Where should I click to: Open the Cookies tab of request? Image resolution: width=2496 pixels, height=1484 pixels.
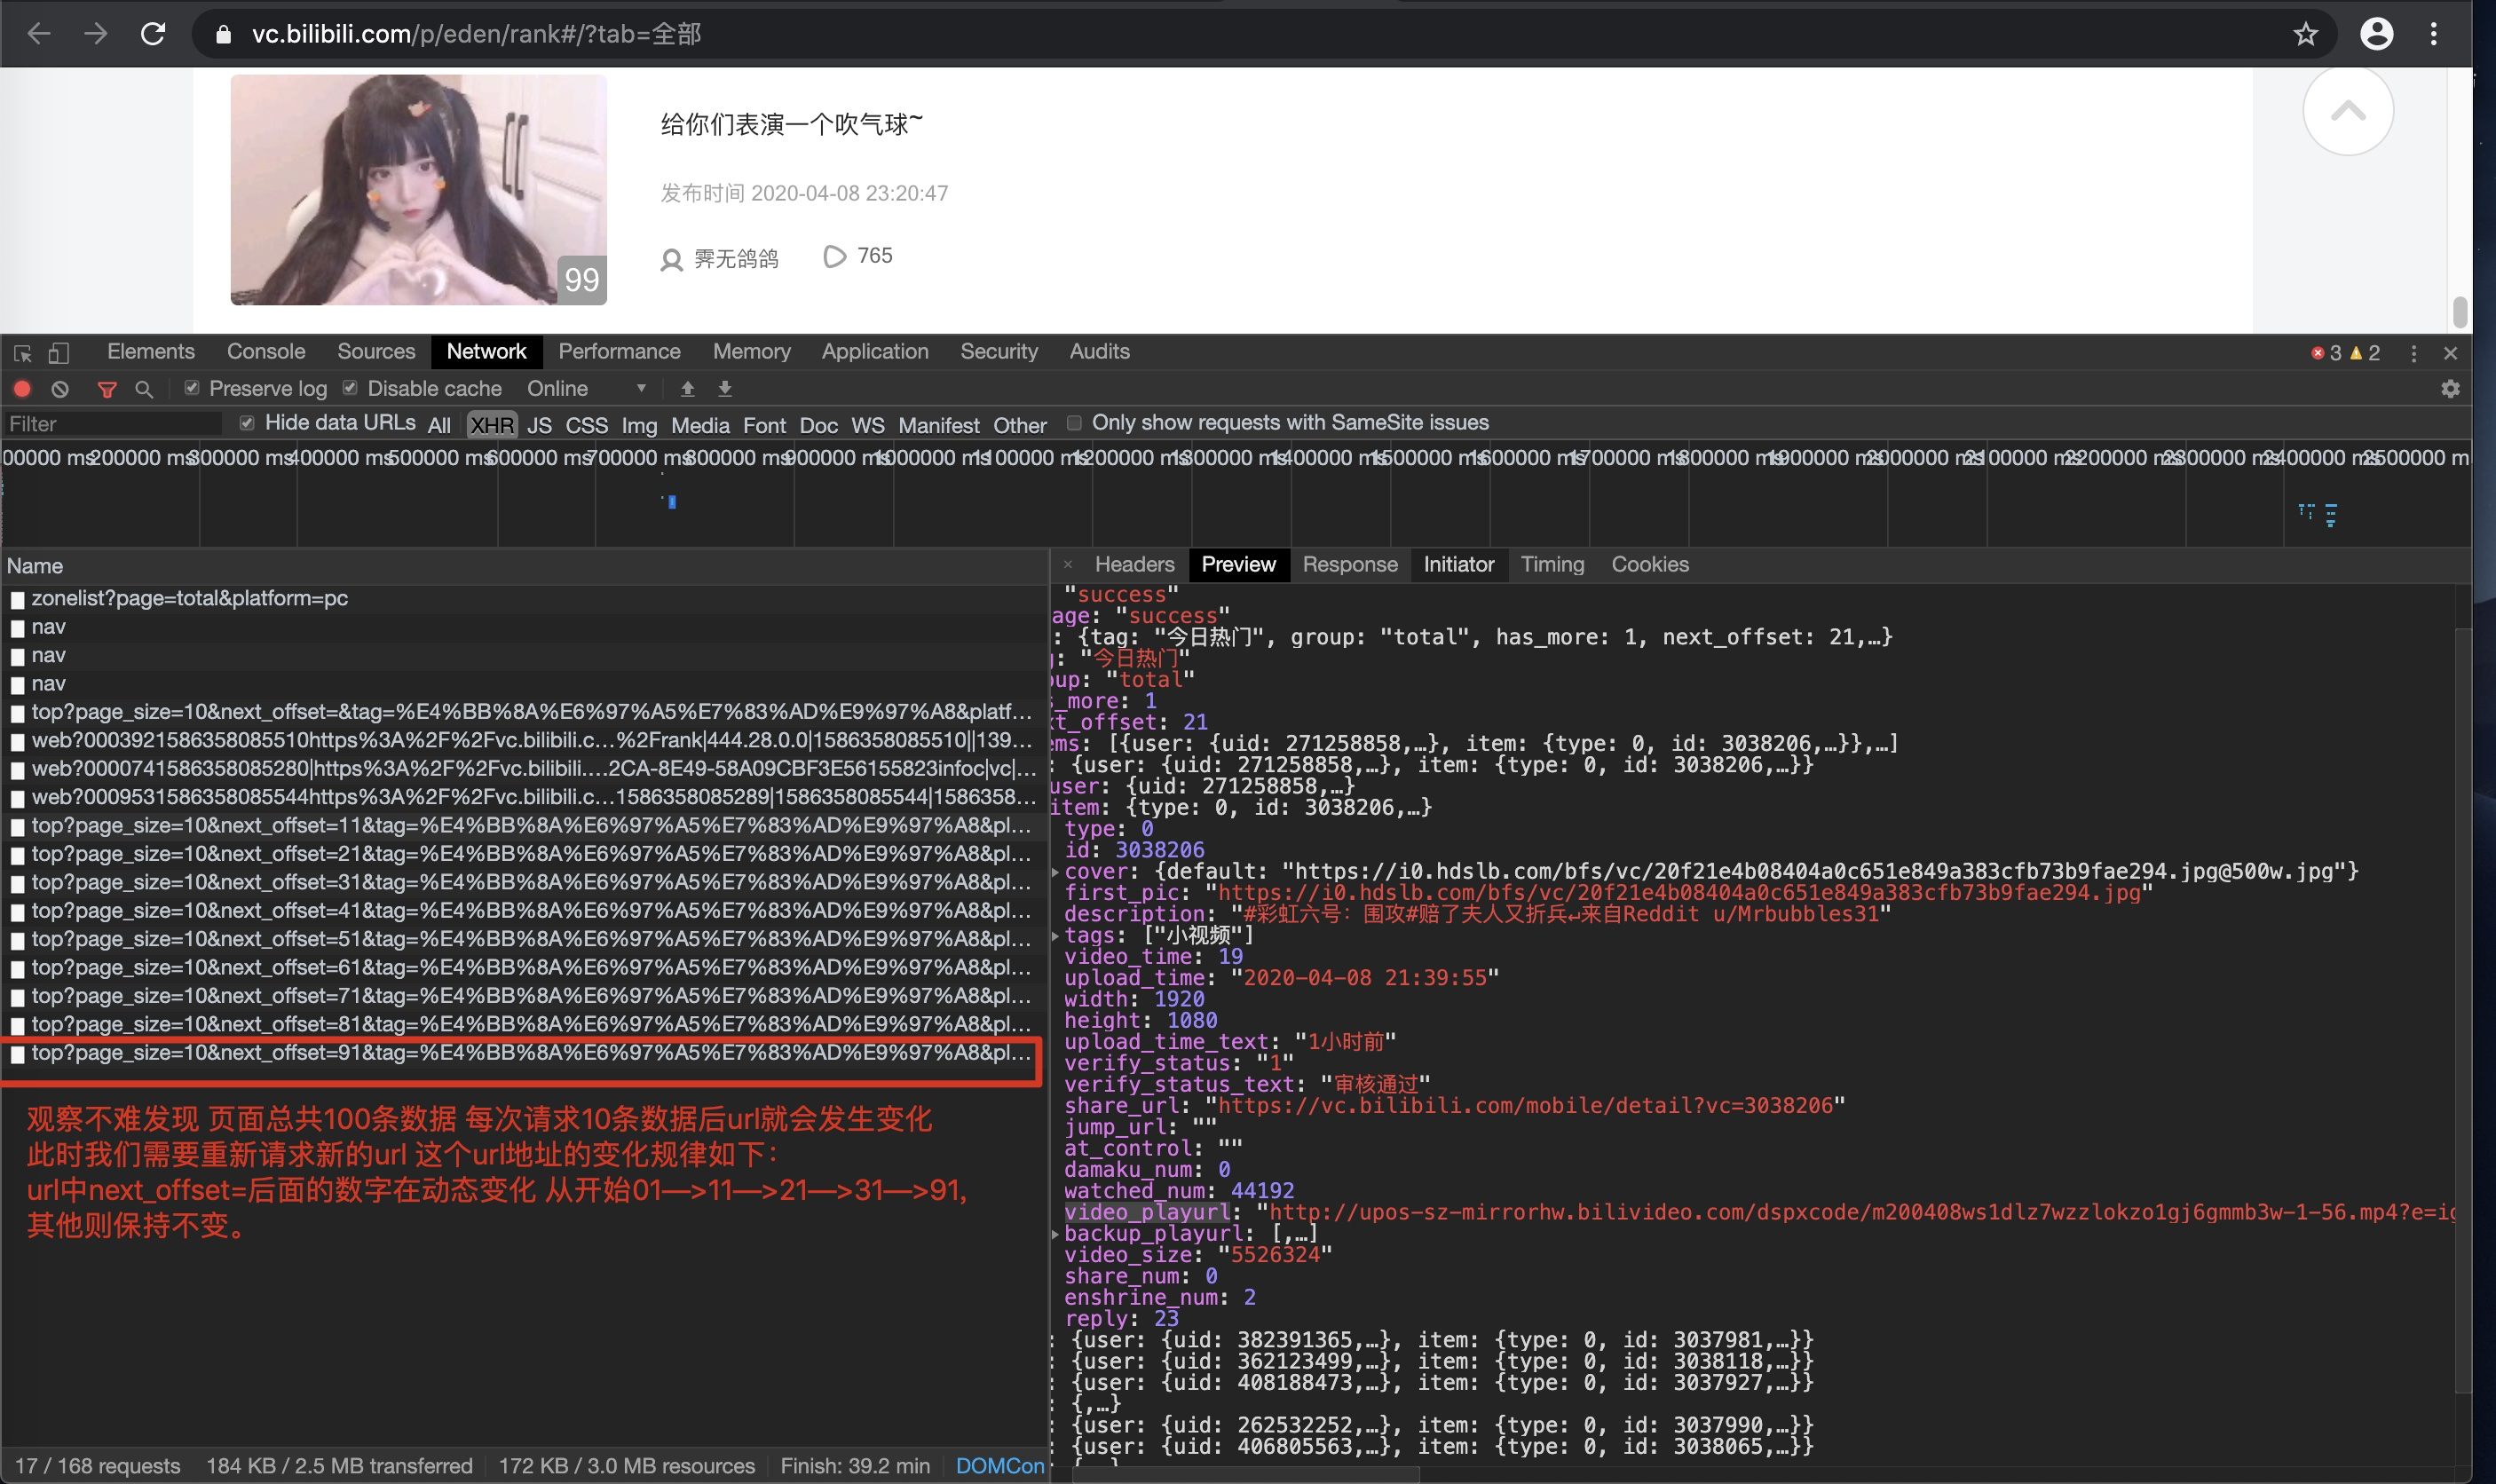(x=1650, y=565)
